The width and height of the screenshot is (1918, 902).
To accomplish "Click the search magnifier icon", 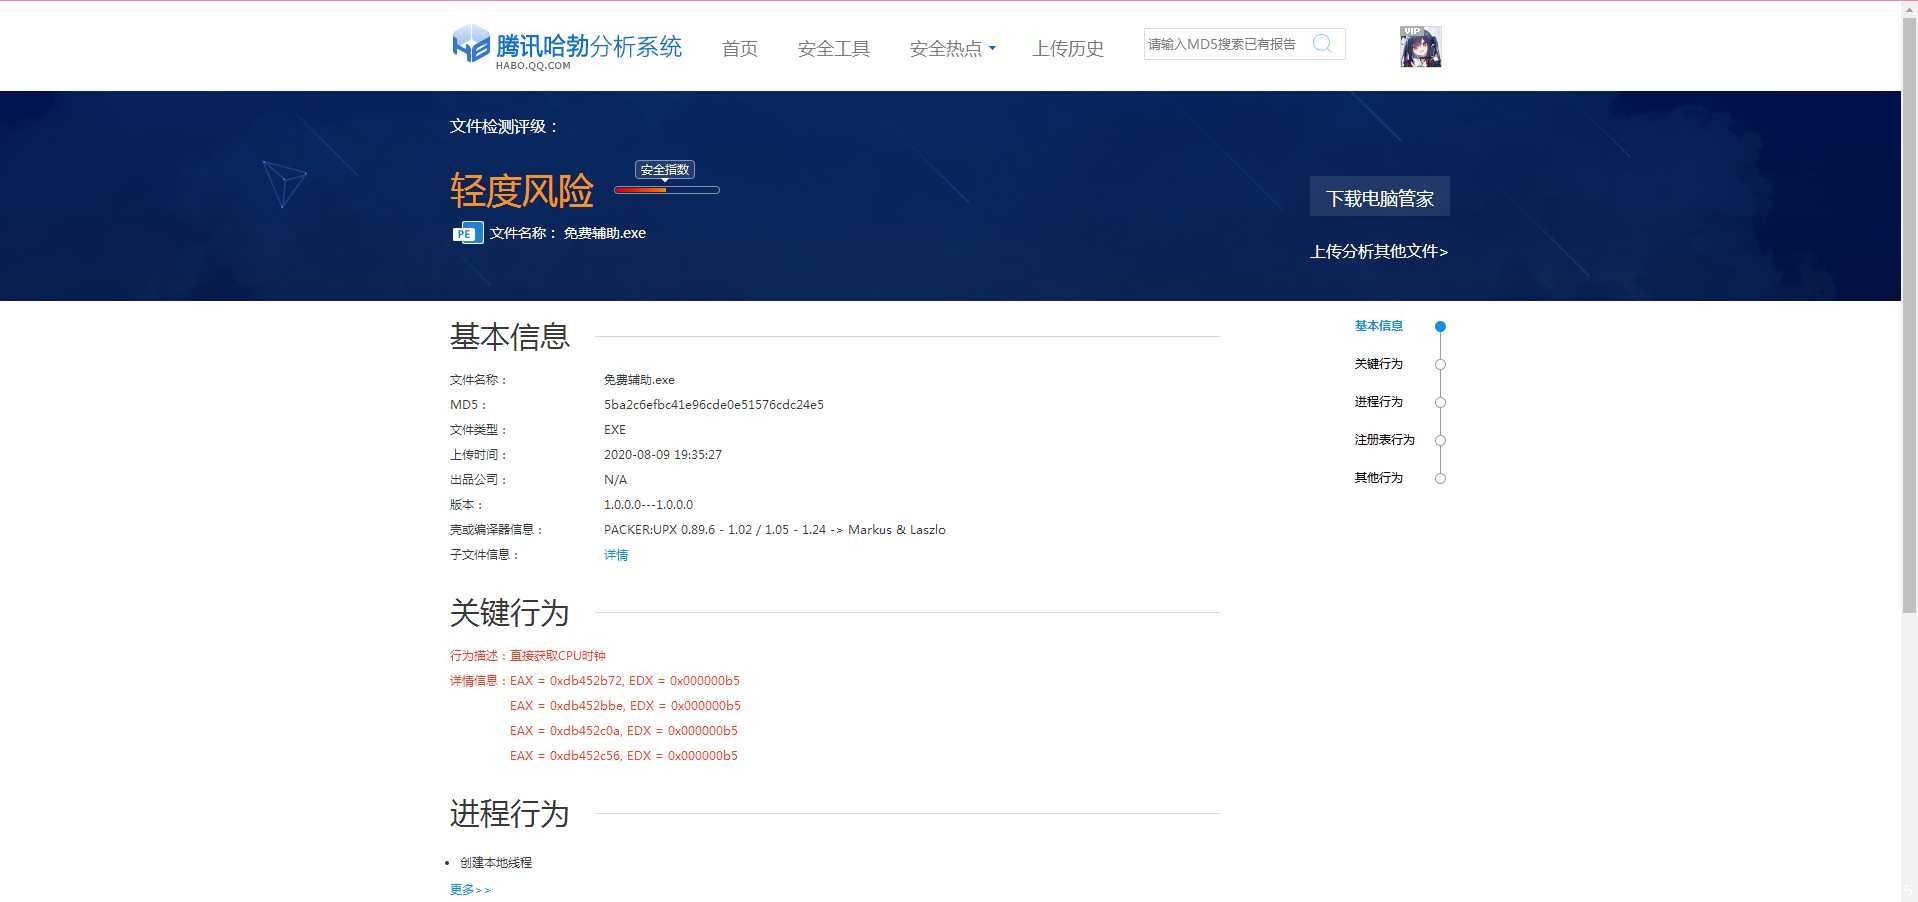I will 1322,44.
